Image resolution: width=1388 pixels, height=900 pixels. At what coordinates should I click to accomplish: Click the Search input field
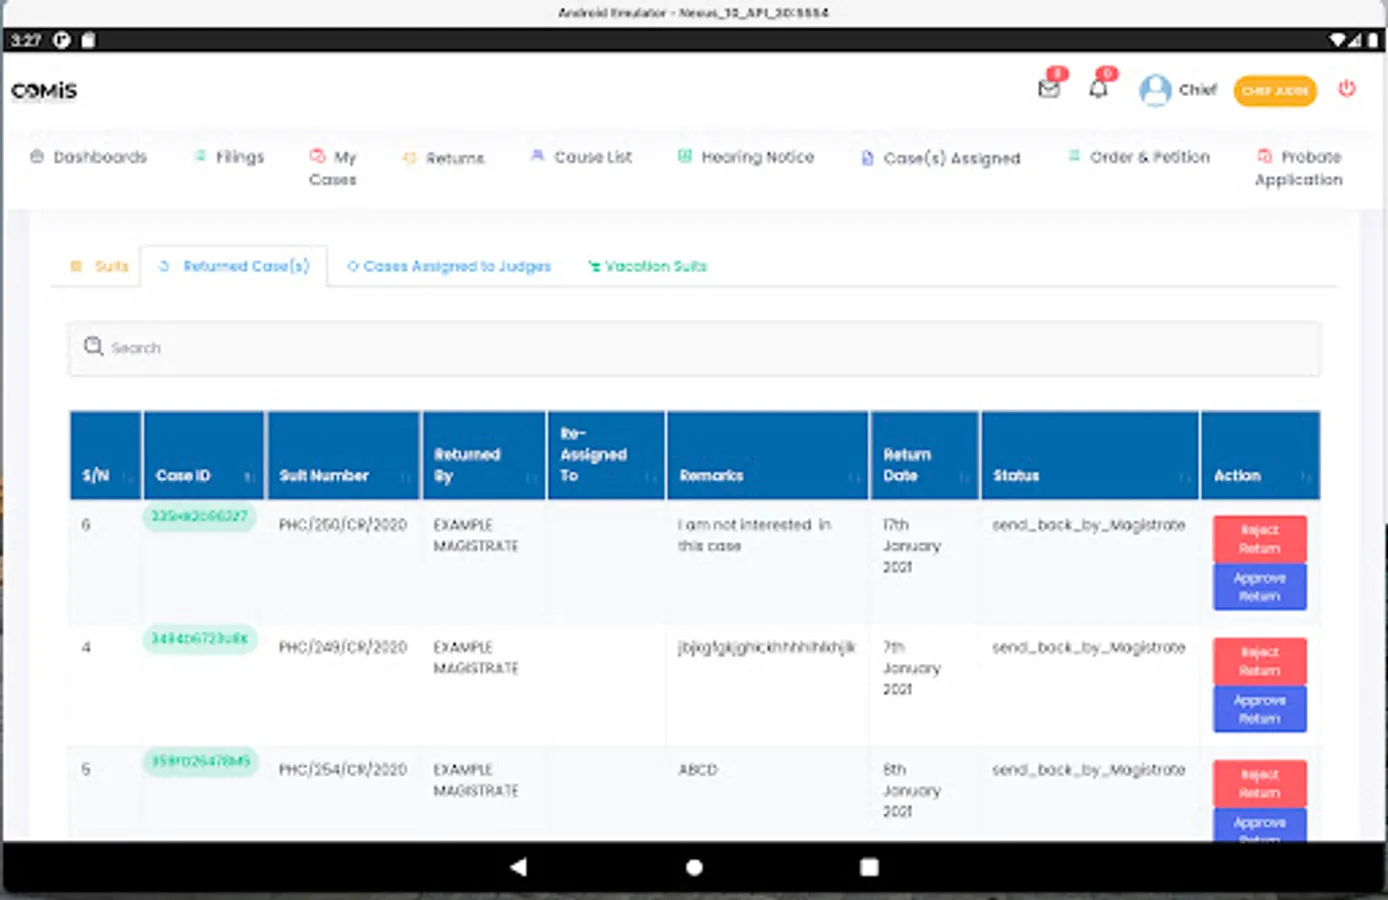(694, 348)
